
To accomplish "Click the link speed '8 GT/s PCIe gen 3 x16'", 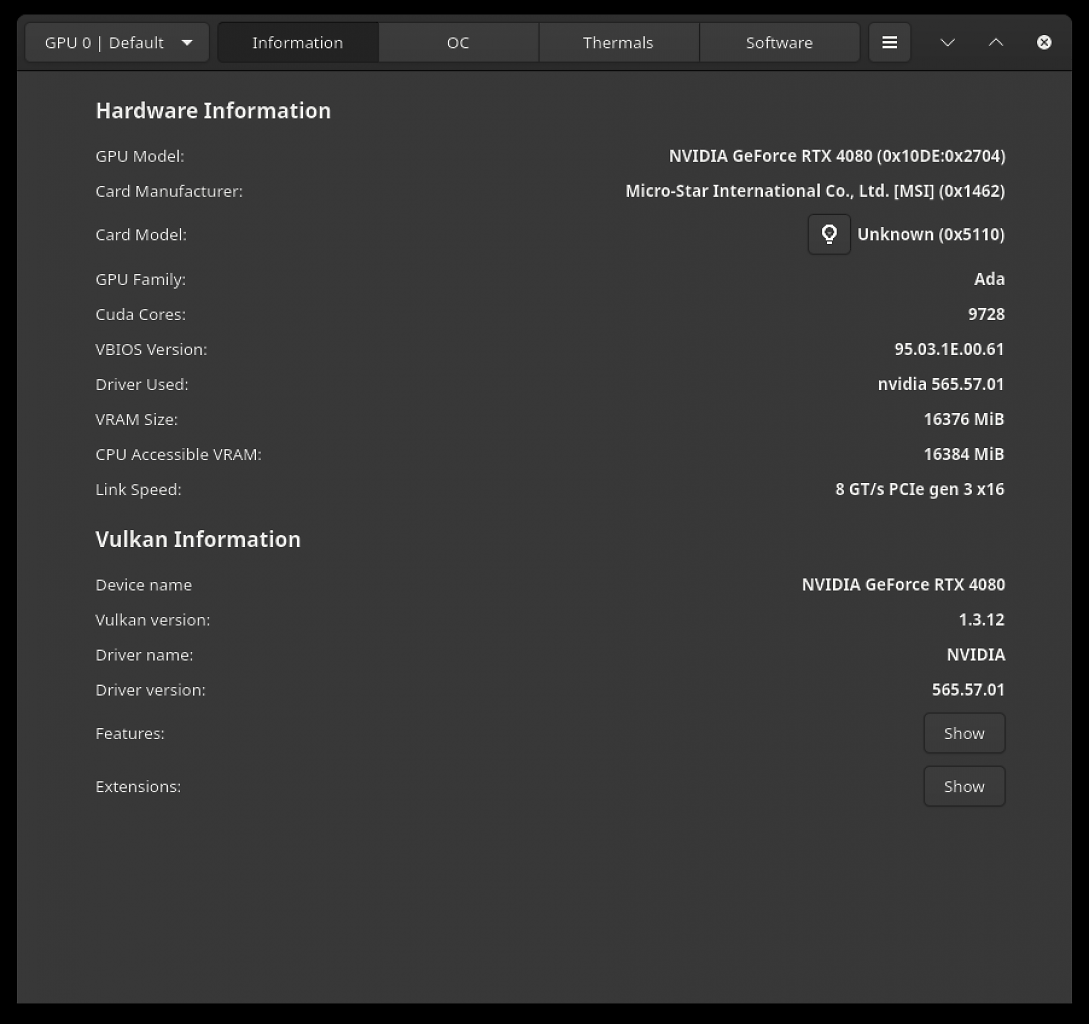I will point(920,489).
